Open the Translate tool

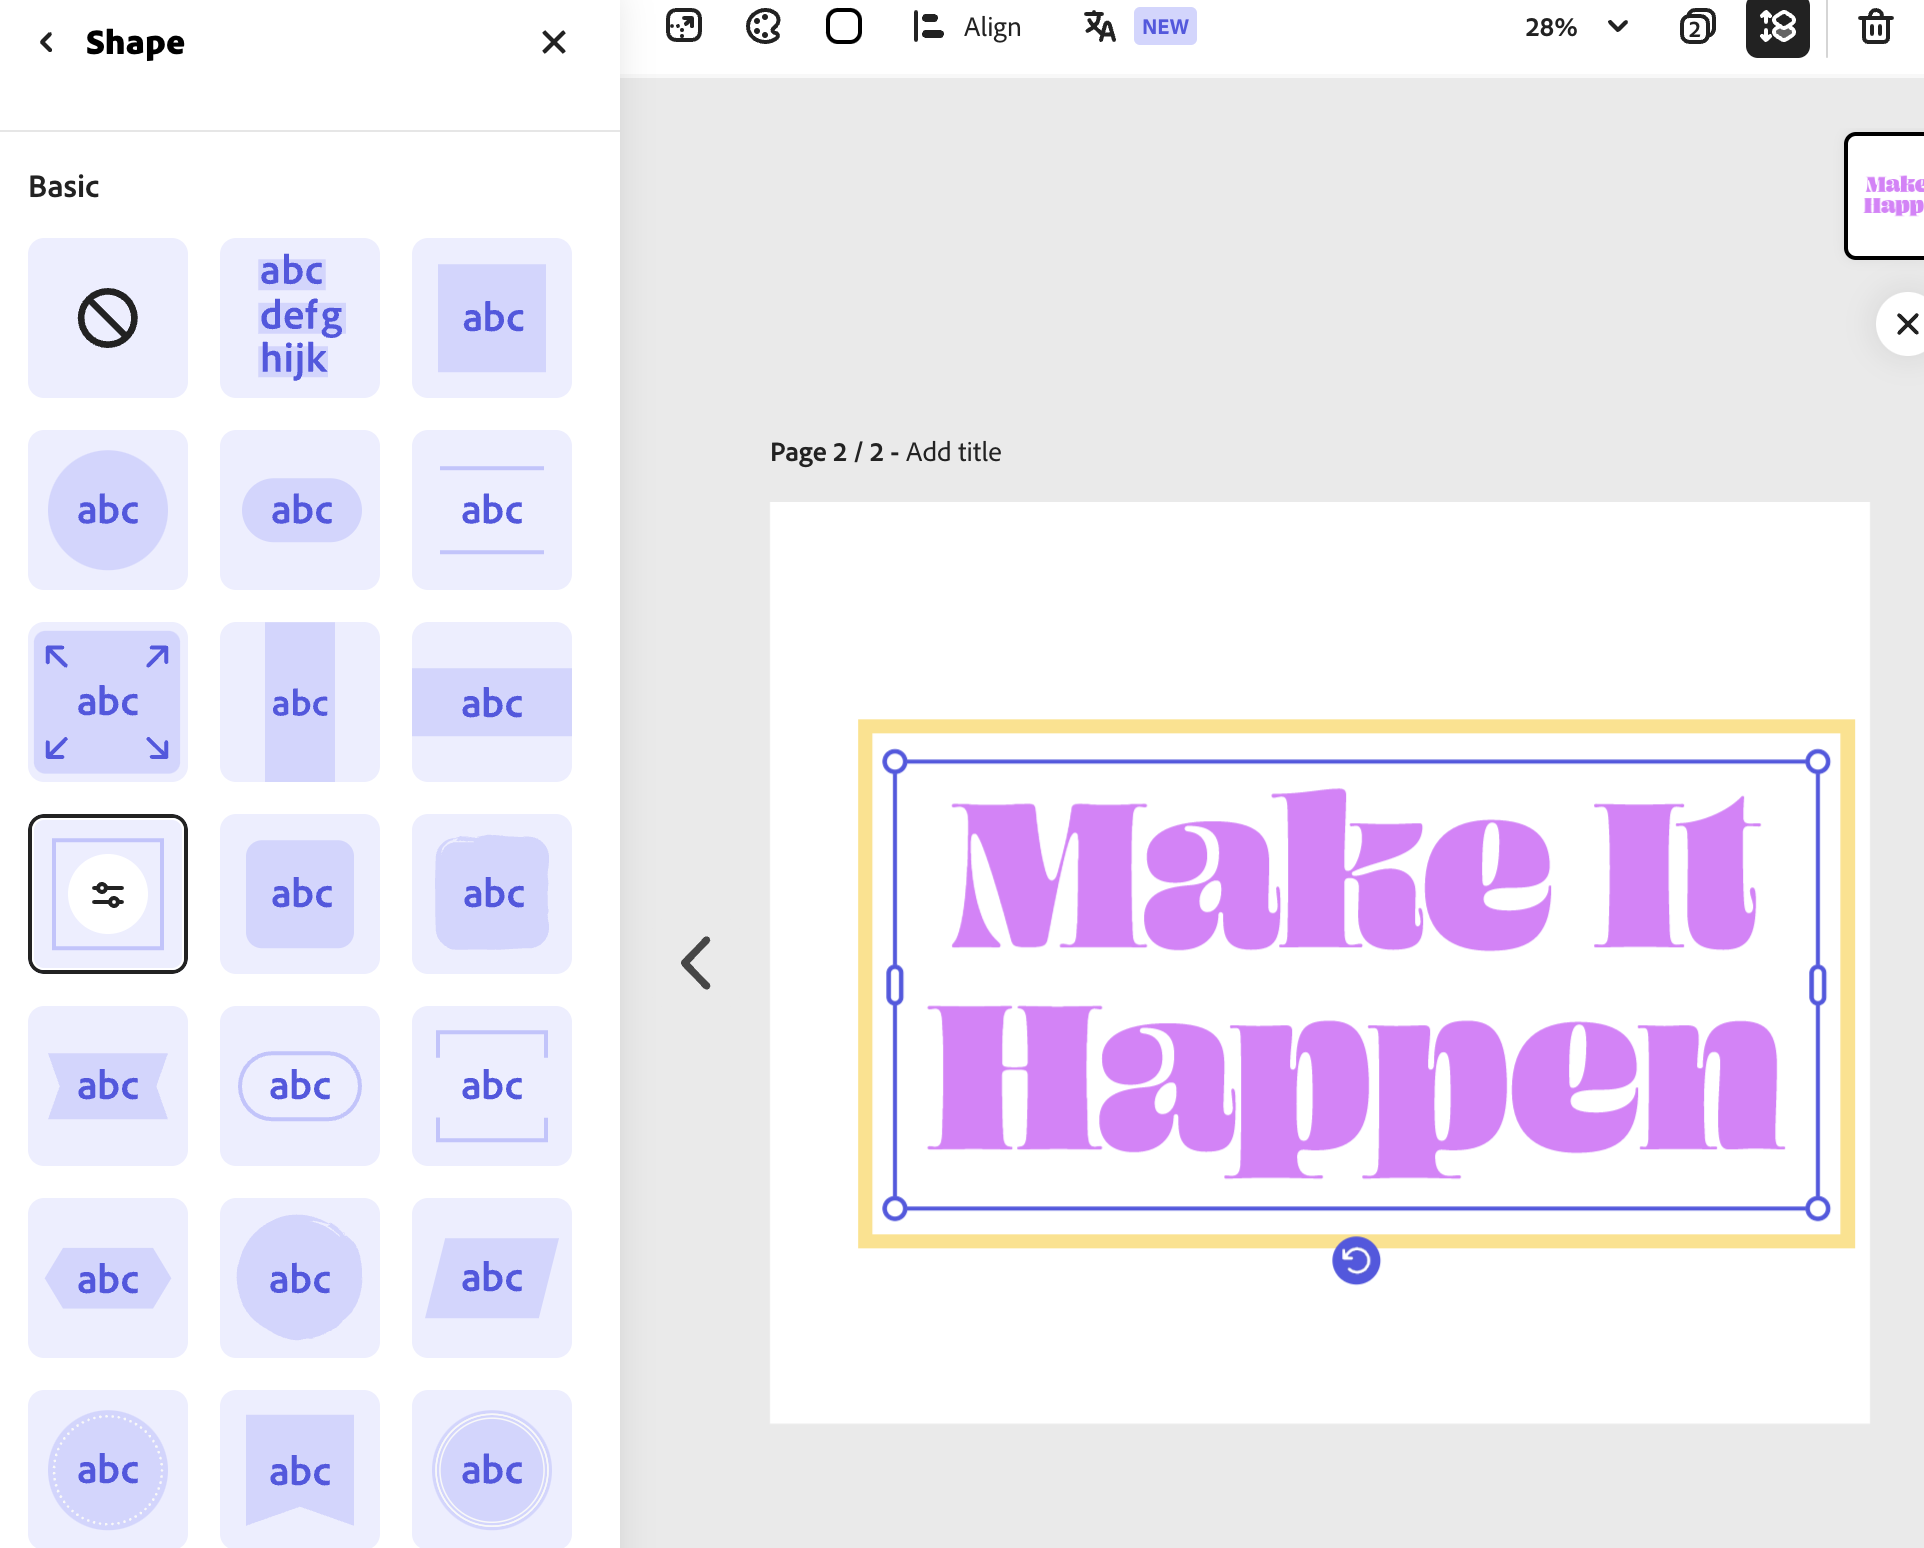(x=1100, y=27)
